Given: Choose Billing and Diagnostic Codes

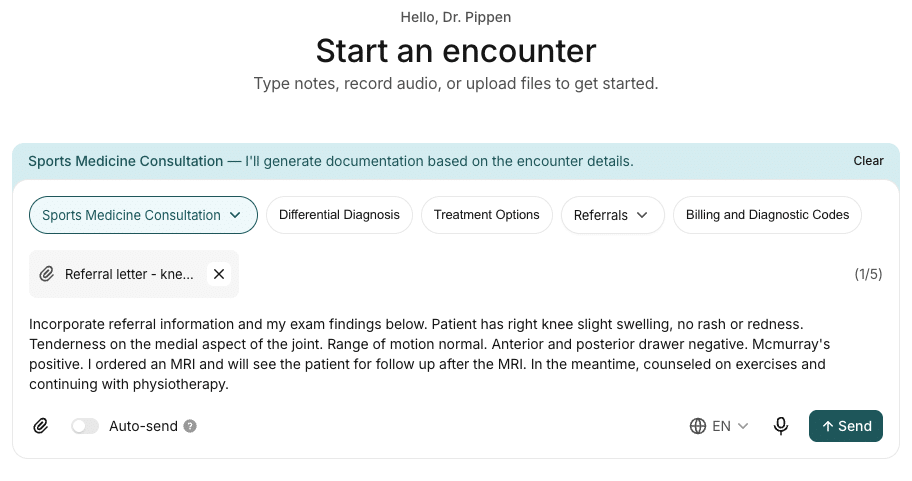Looking at the screenshot, I should click(x=767, y=215).
